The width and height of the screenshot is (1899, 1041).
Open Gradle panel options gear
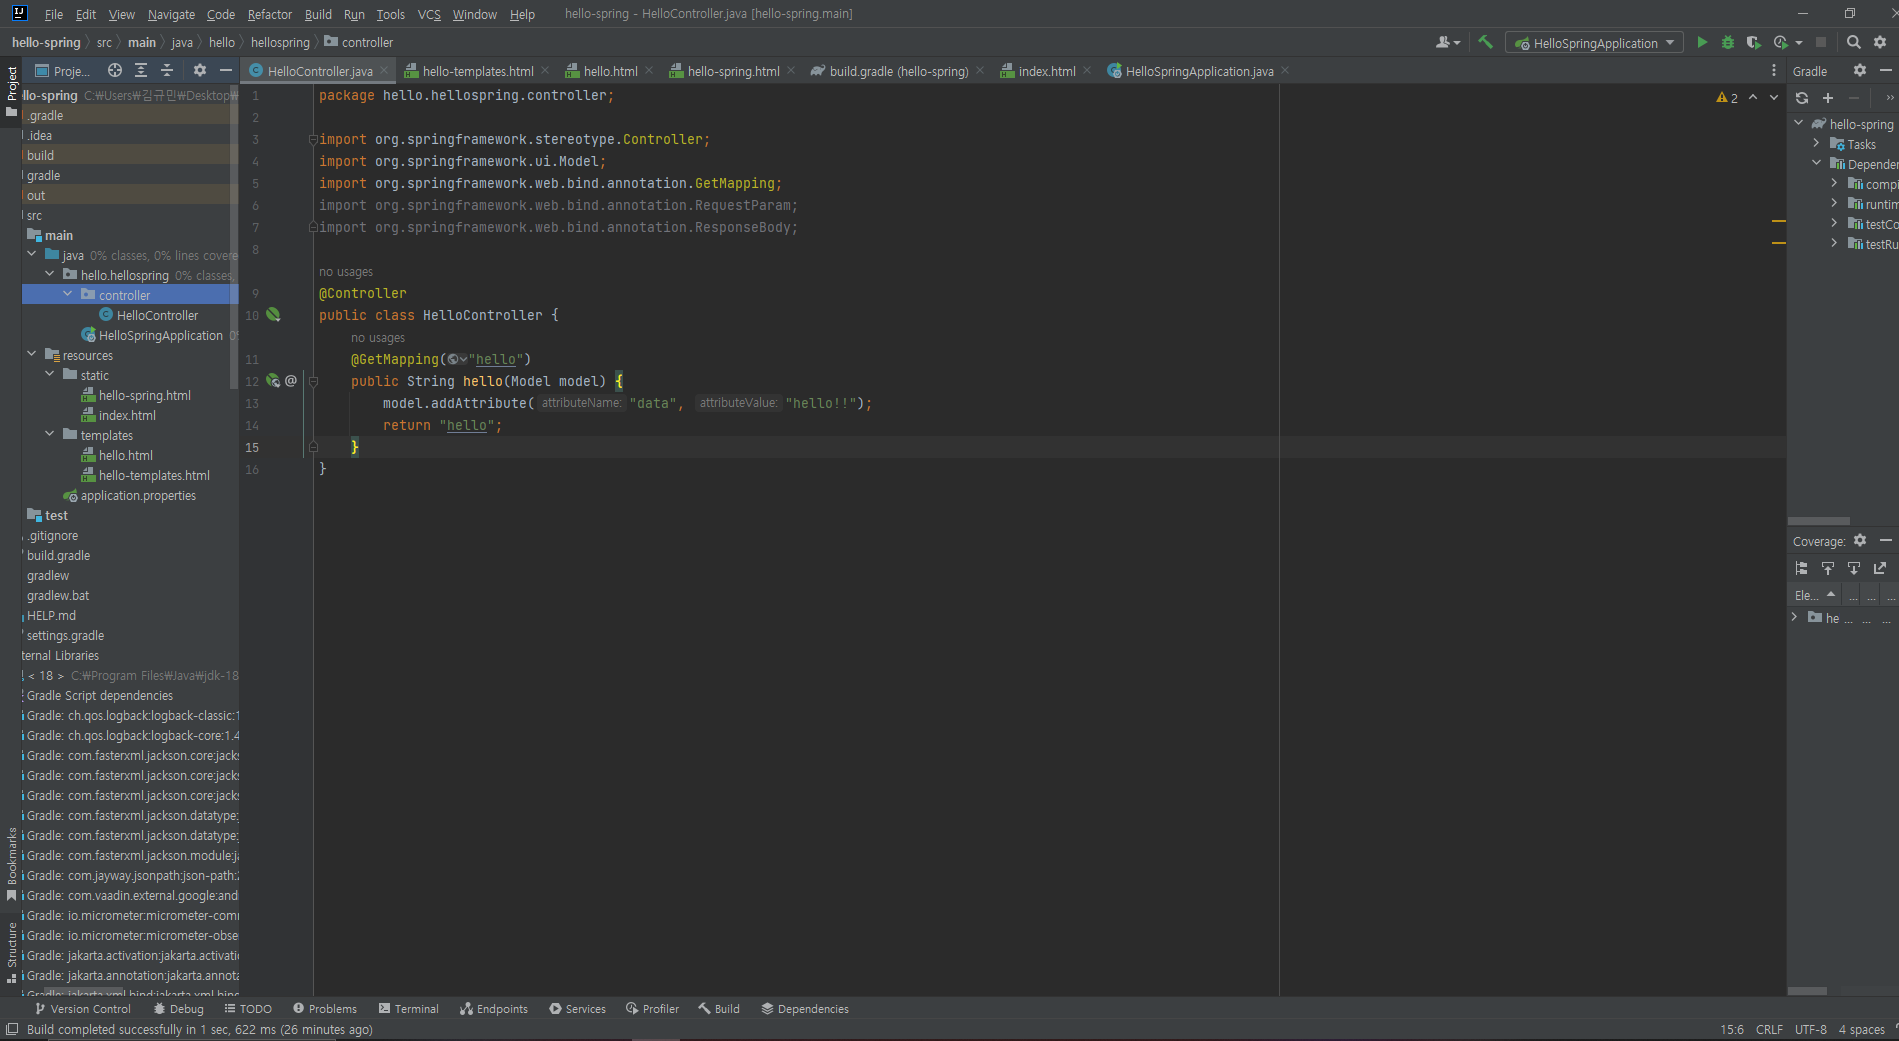(1860, 70)
